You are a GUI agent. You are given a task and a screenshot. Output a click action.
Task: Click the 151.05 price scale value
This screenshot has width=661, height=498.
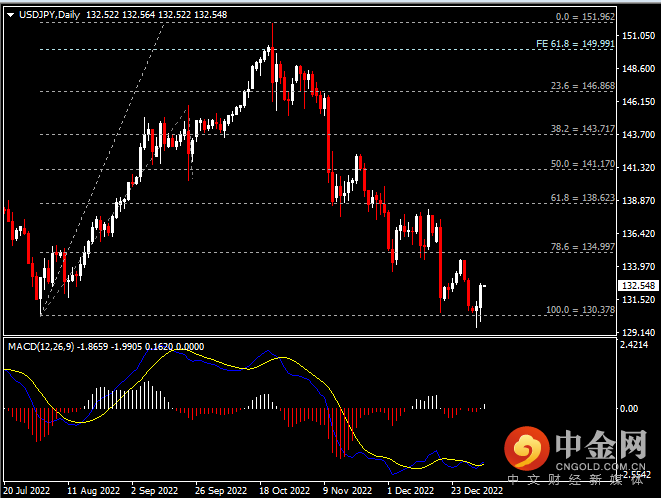point(635,36)
